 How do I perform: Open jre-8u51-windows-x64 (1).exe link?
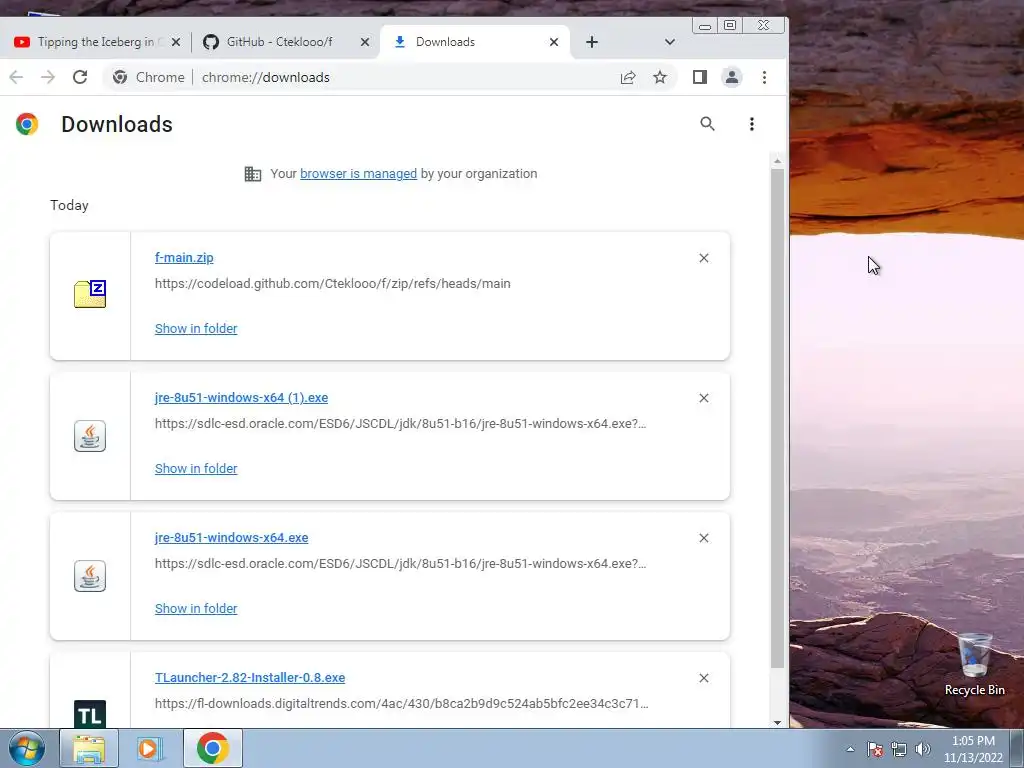[x=242, y=397]
